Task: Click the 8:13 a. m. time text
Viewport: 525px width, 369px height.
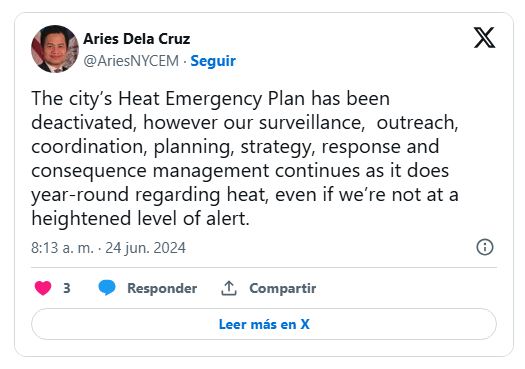Action: click(62, 248)
